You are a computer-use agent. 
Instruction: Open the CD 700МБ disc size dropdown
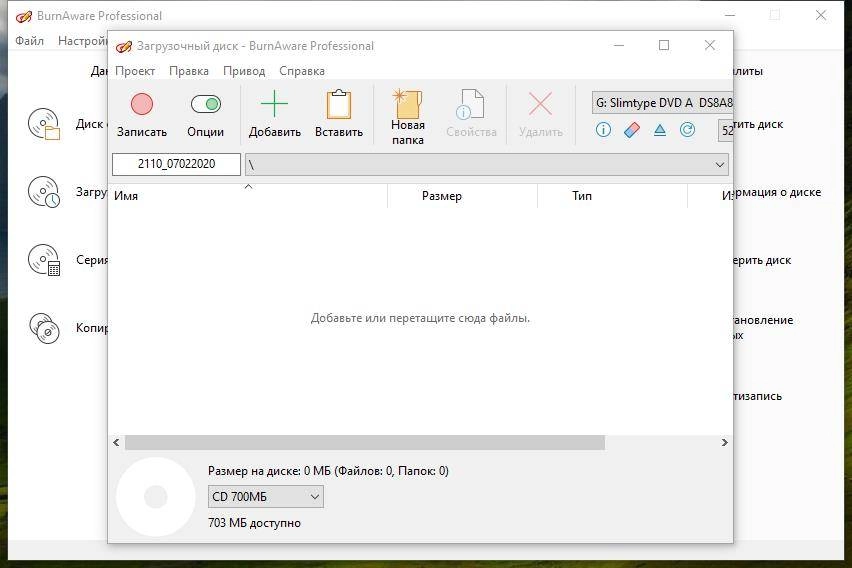point(266,497)
